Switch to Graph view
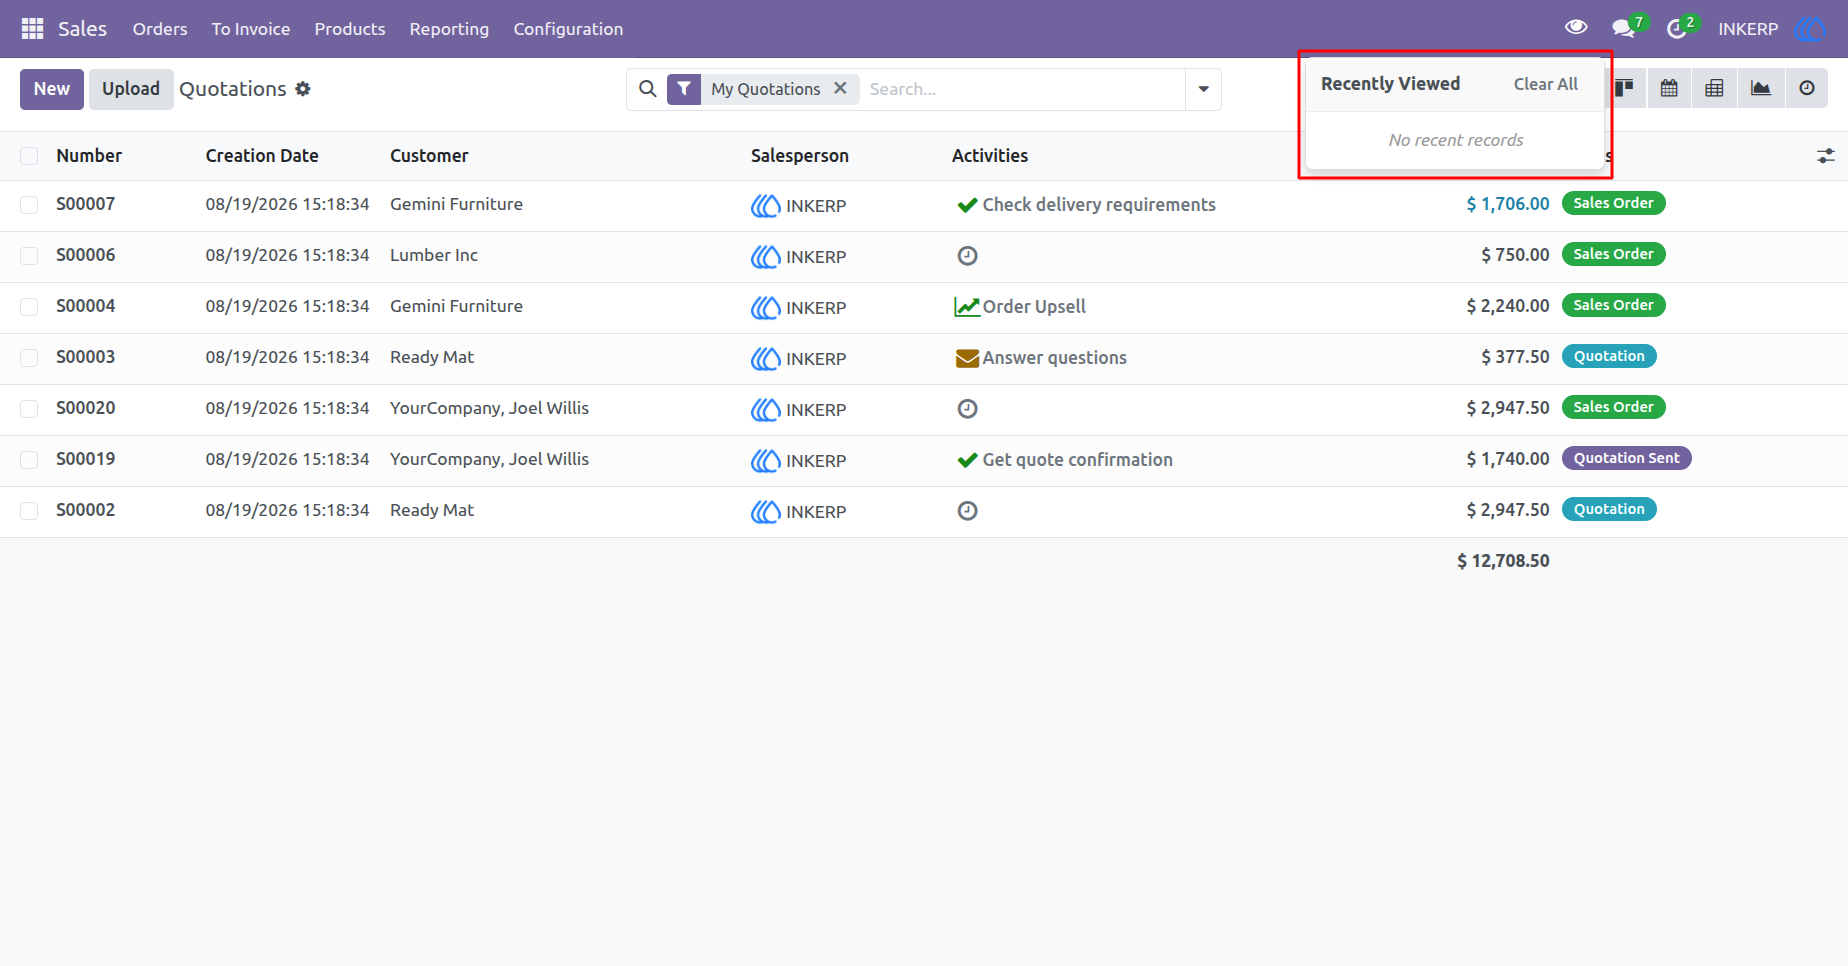Viewport: 1848px width, 966px height. [1761, 89]
